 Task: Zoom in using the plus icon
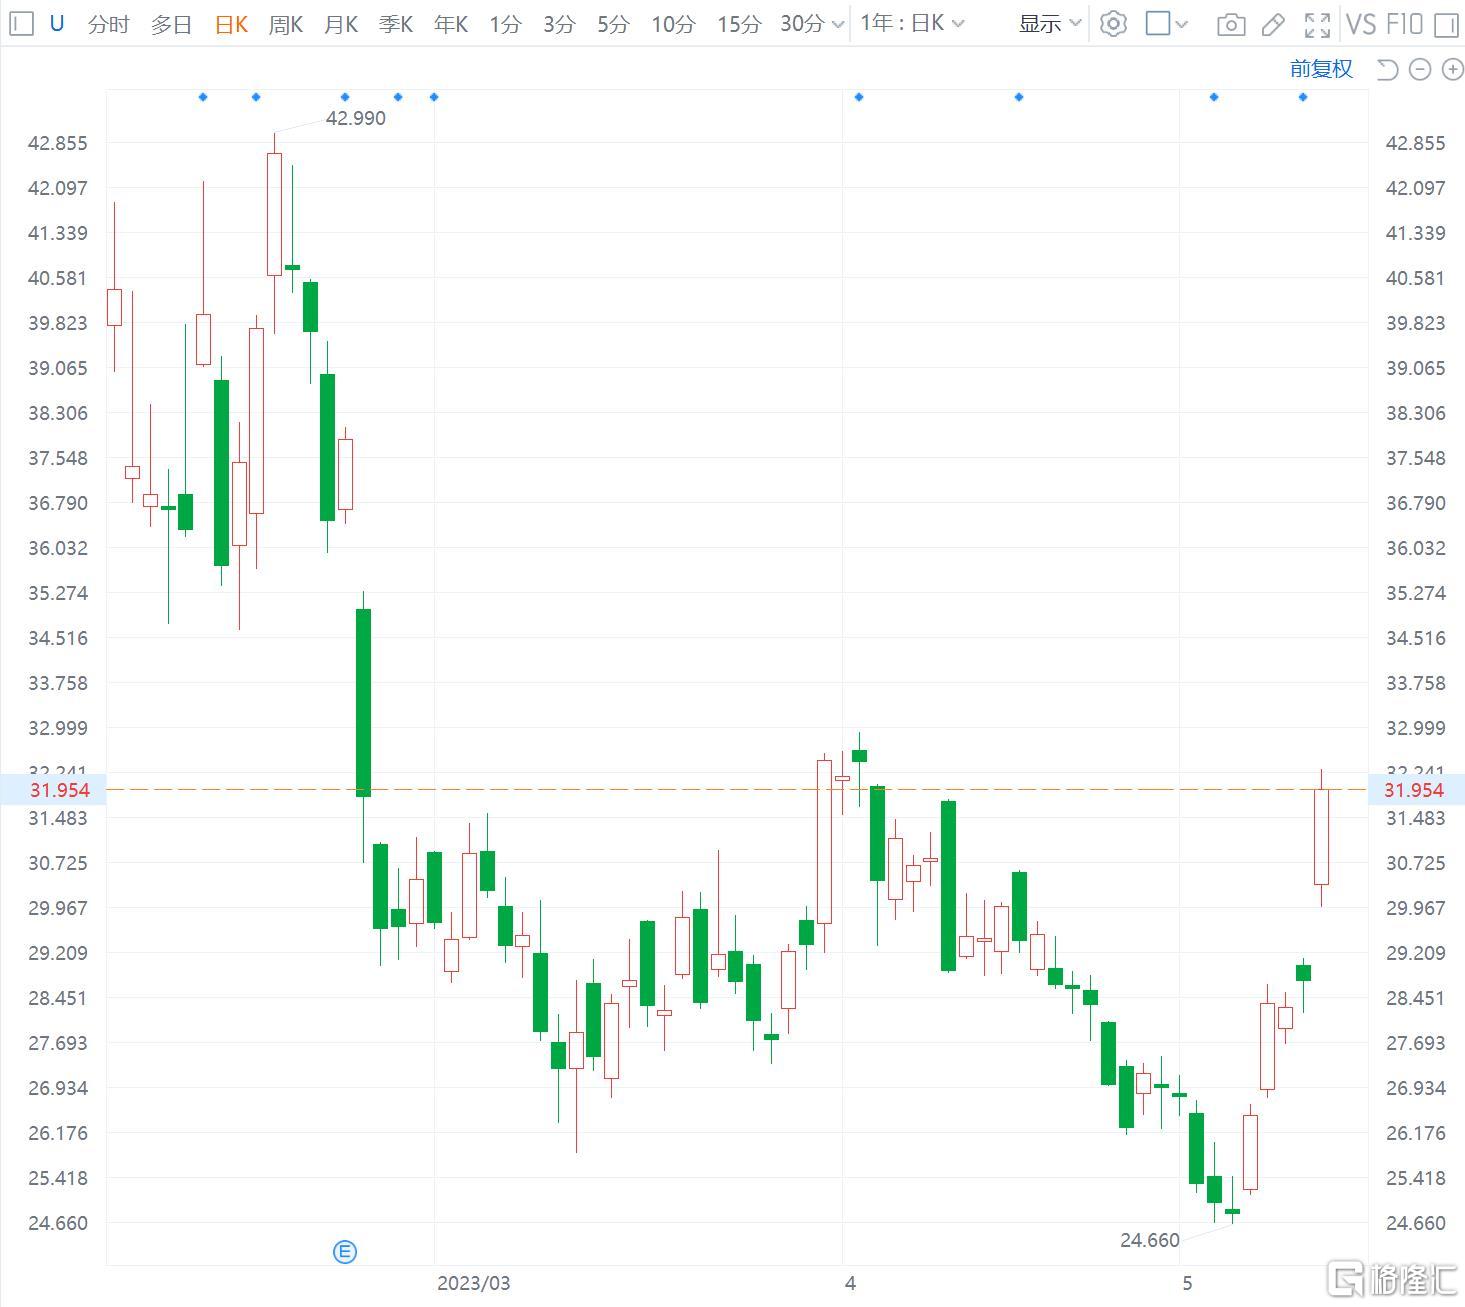[1452, 69]
